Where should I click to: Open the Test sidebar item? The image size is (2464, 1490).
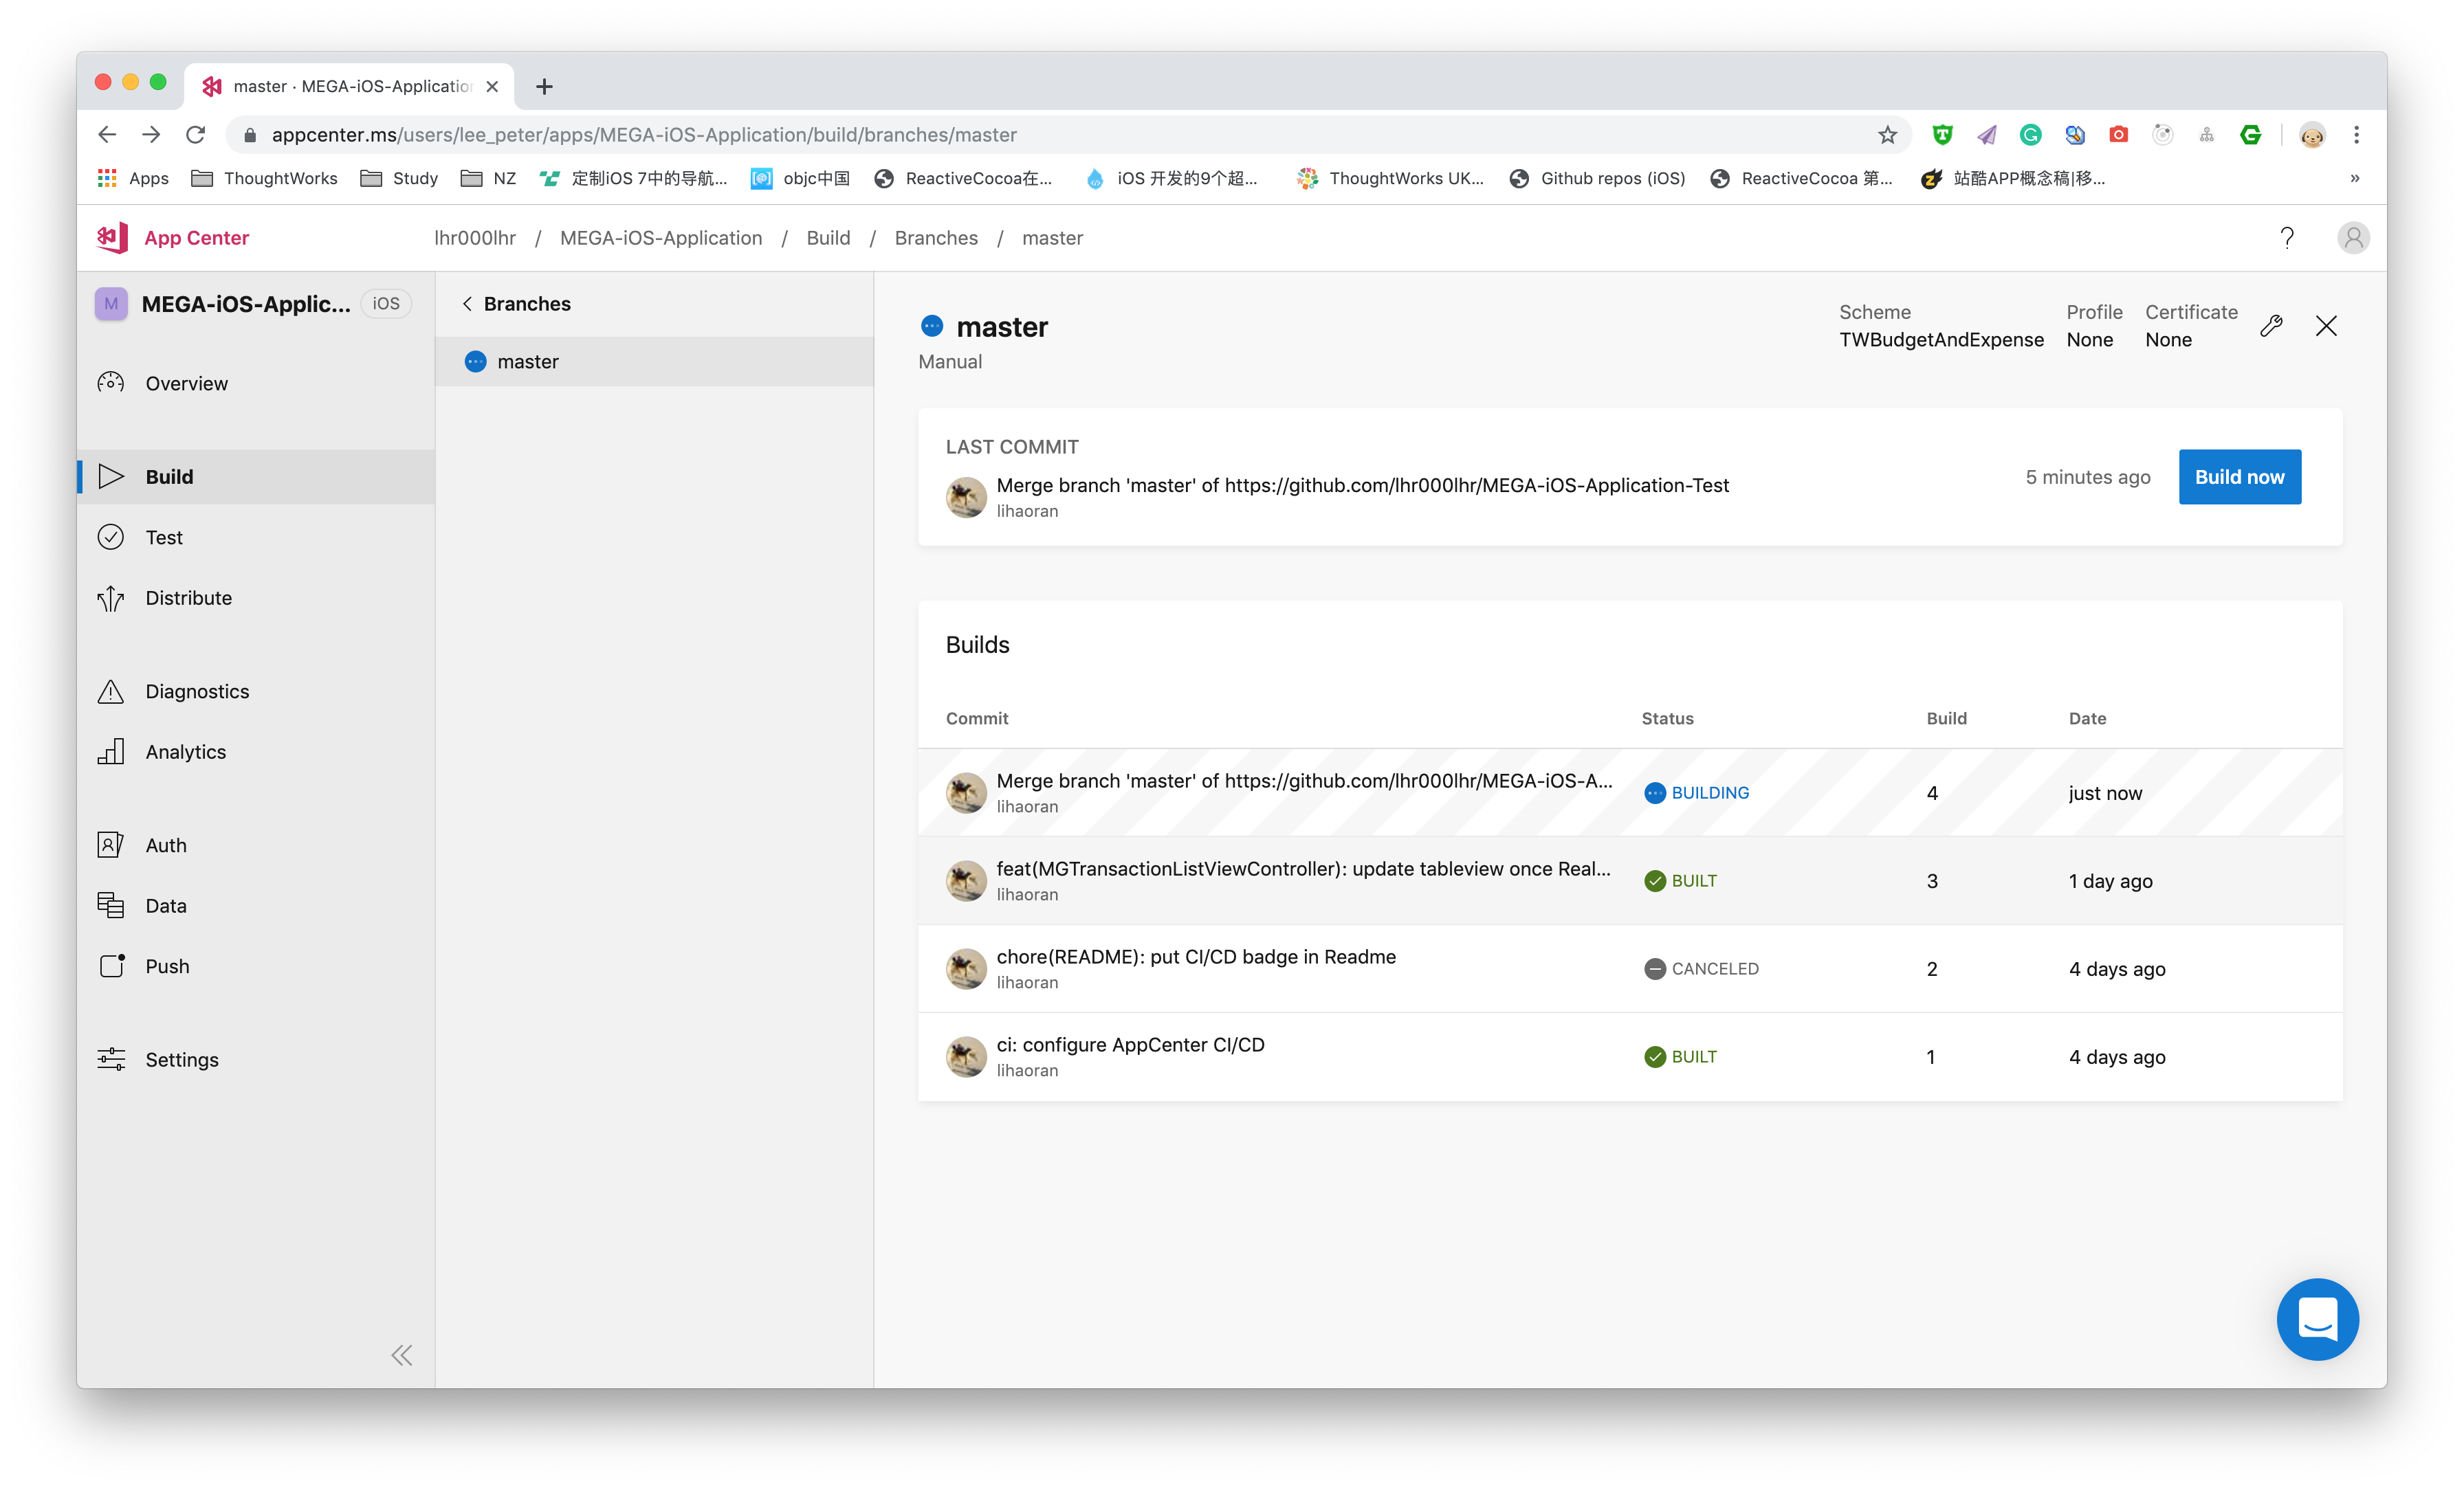tap(164, 537)
